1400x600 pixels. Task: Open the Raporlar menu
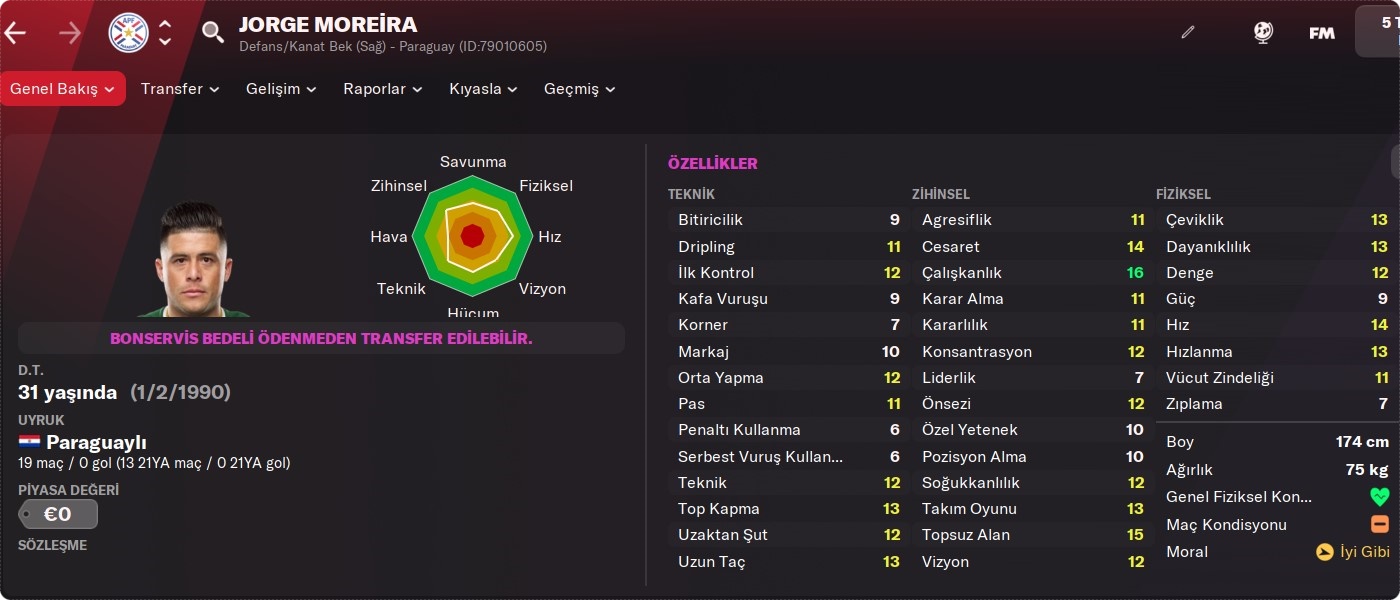pyautogui.click(x=383, y=89)
